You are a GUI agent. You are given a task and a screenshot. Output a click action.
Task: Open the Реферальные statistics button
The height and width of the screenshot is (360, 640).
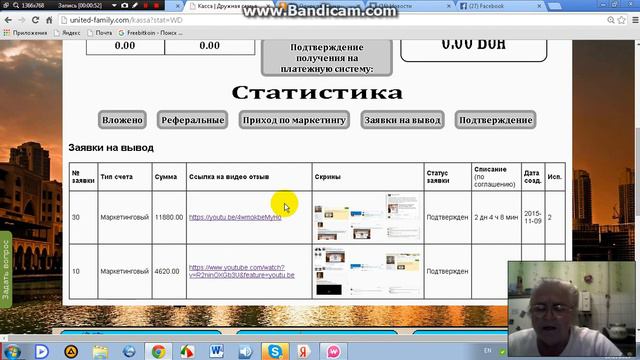point(193,120)
